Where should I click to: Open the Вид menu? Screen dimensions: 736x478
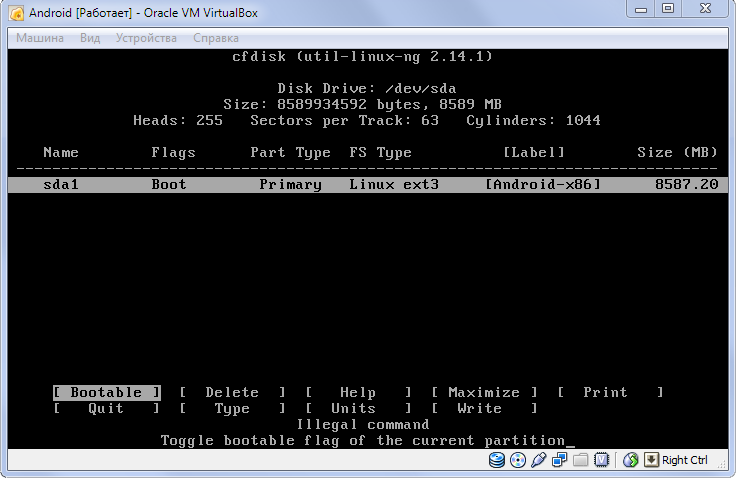pos(90,38)
